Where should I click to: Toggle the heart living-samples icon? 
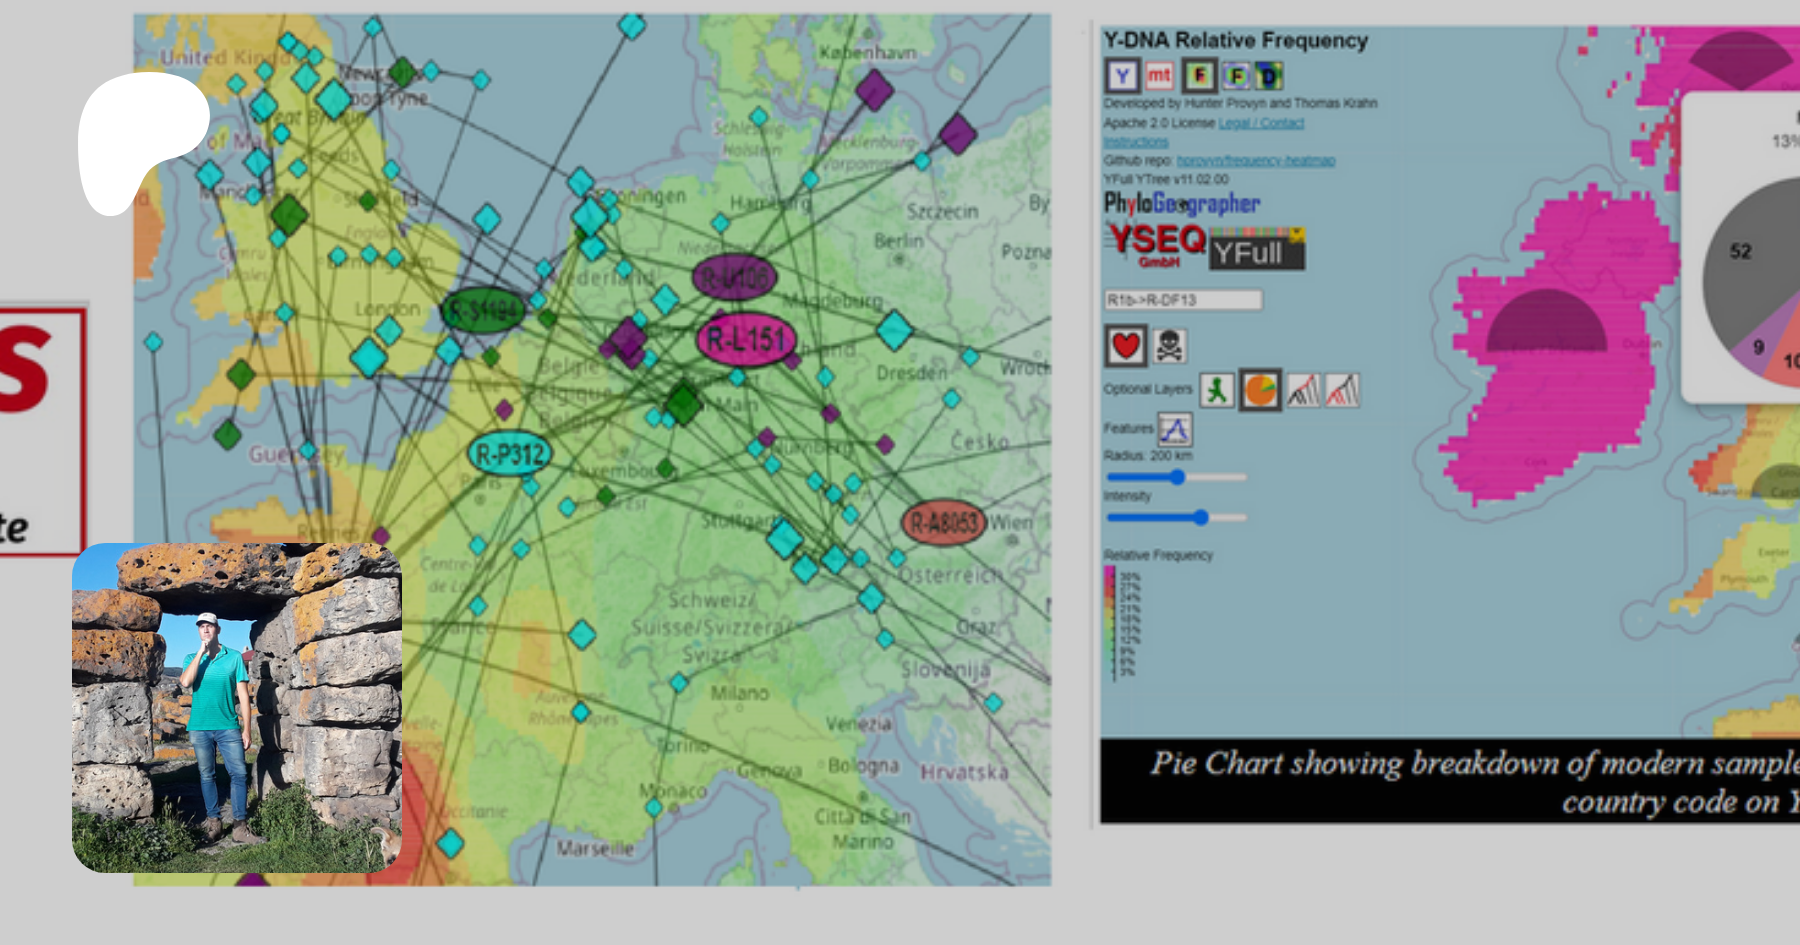pyautogui.click(x=1126, y=346)
